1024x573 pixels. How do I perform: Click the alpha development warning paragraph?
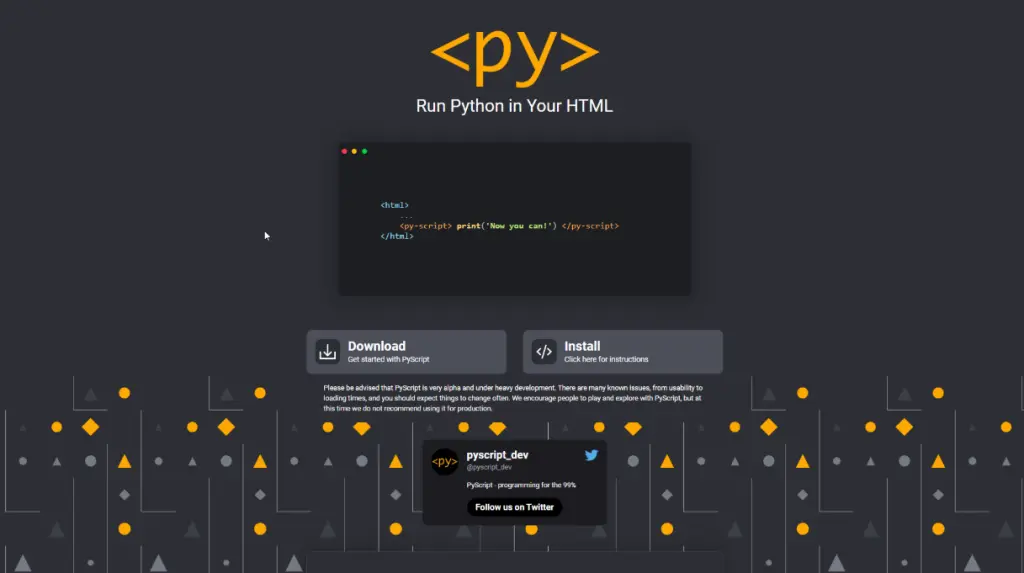click(x=513, y=397)
